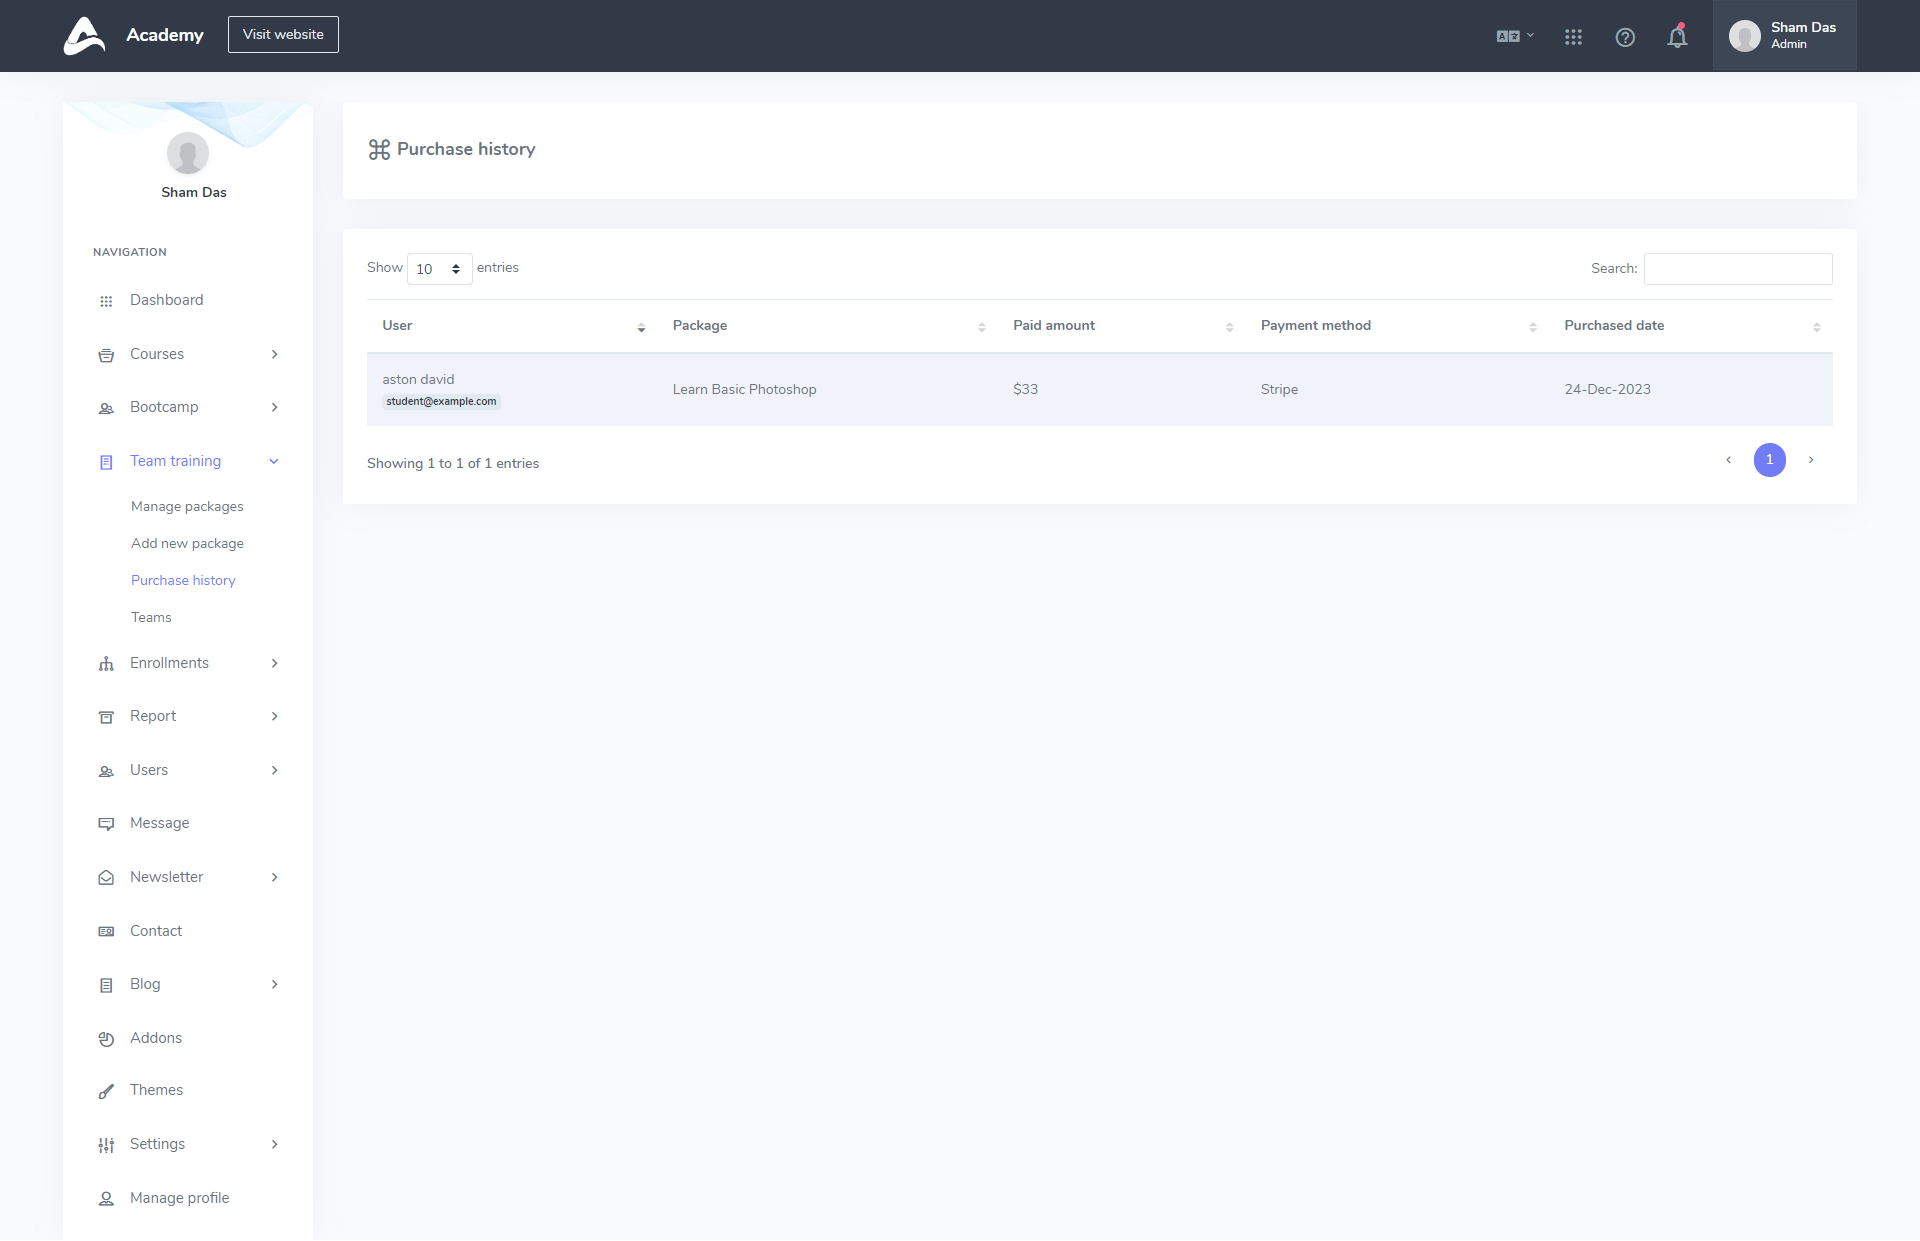Click the Dashboard grid icon in sidebar
Viewport: 1920px width, 1241px height.
[x=106, y=301]
